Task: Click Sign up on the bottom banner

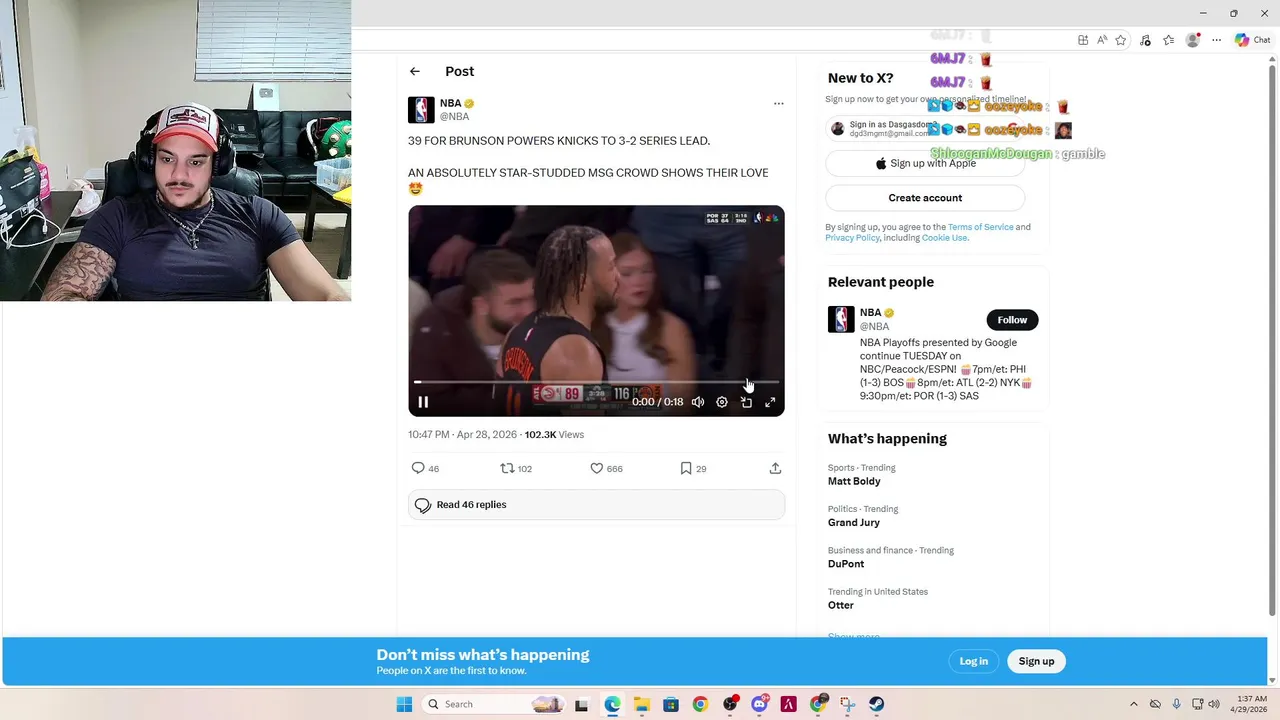Action: tap(1036, 661)
